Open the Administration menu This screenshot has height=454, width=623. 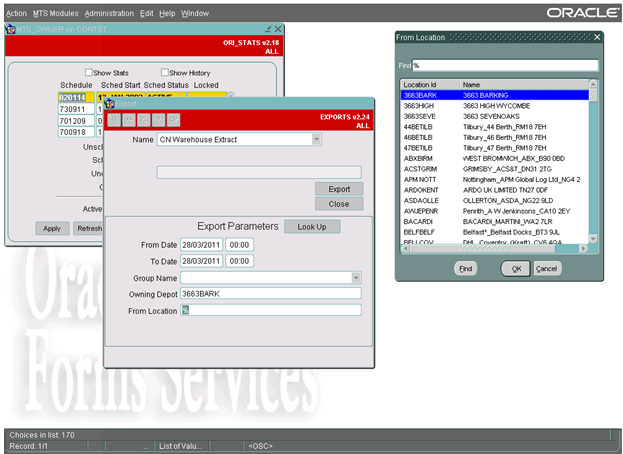click(x=109, y=14)
